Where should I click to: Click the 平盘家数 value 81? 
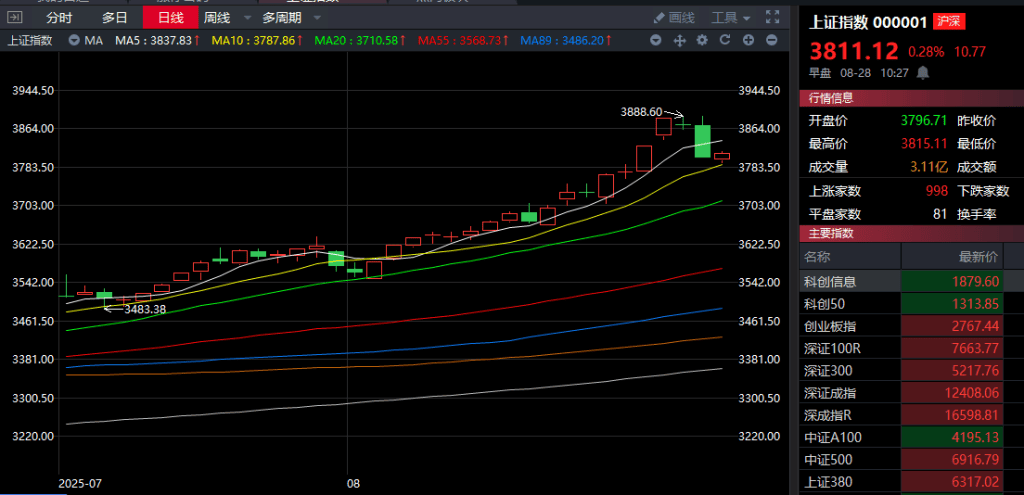(940, 214)
